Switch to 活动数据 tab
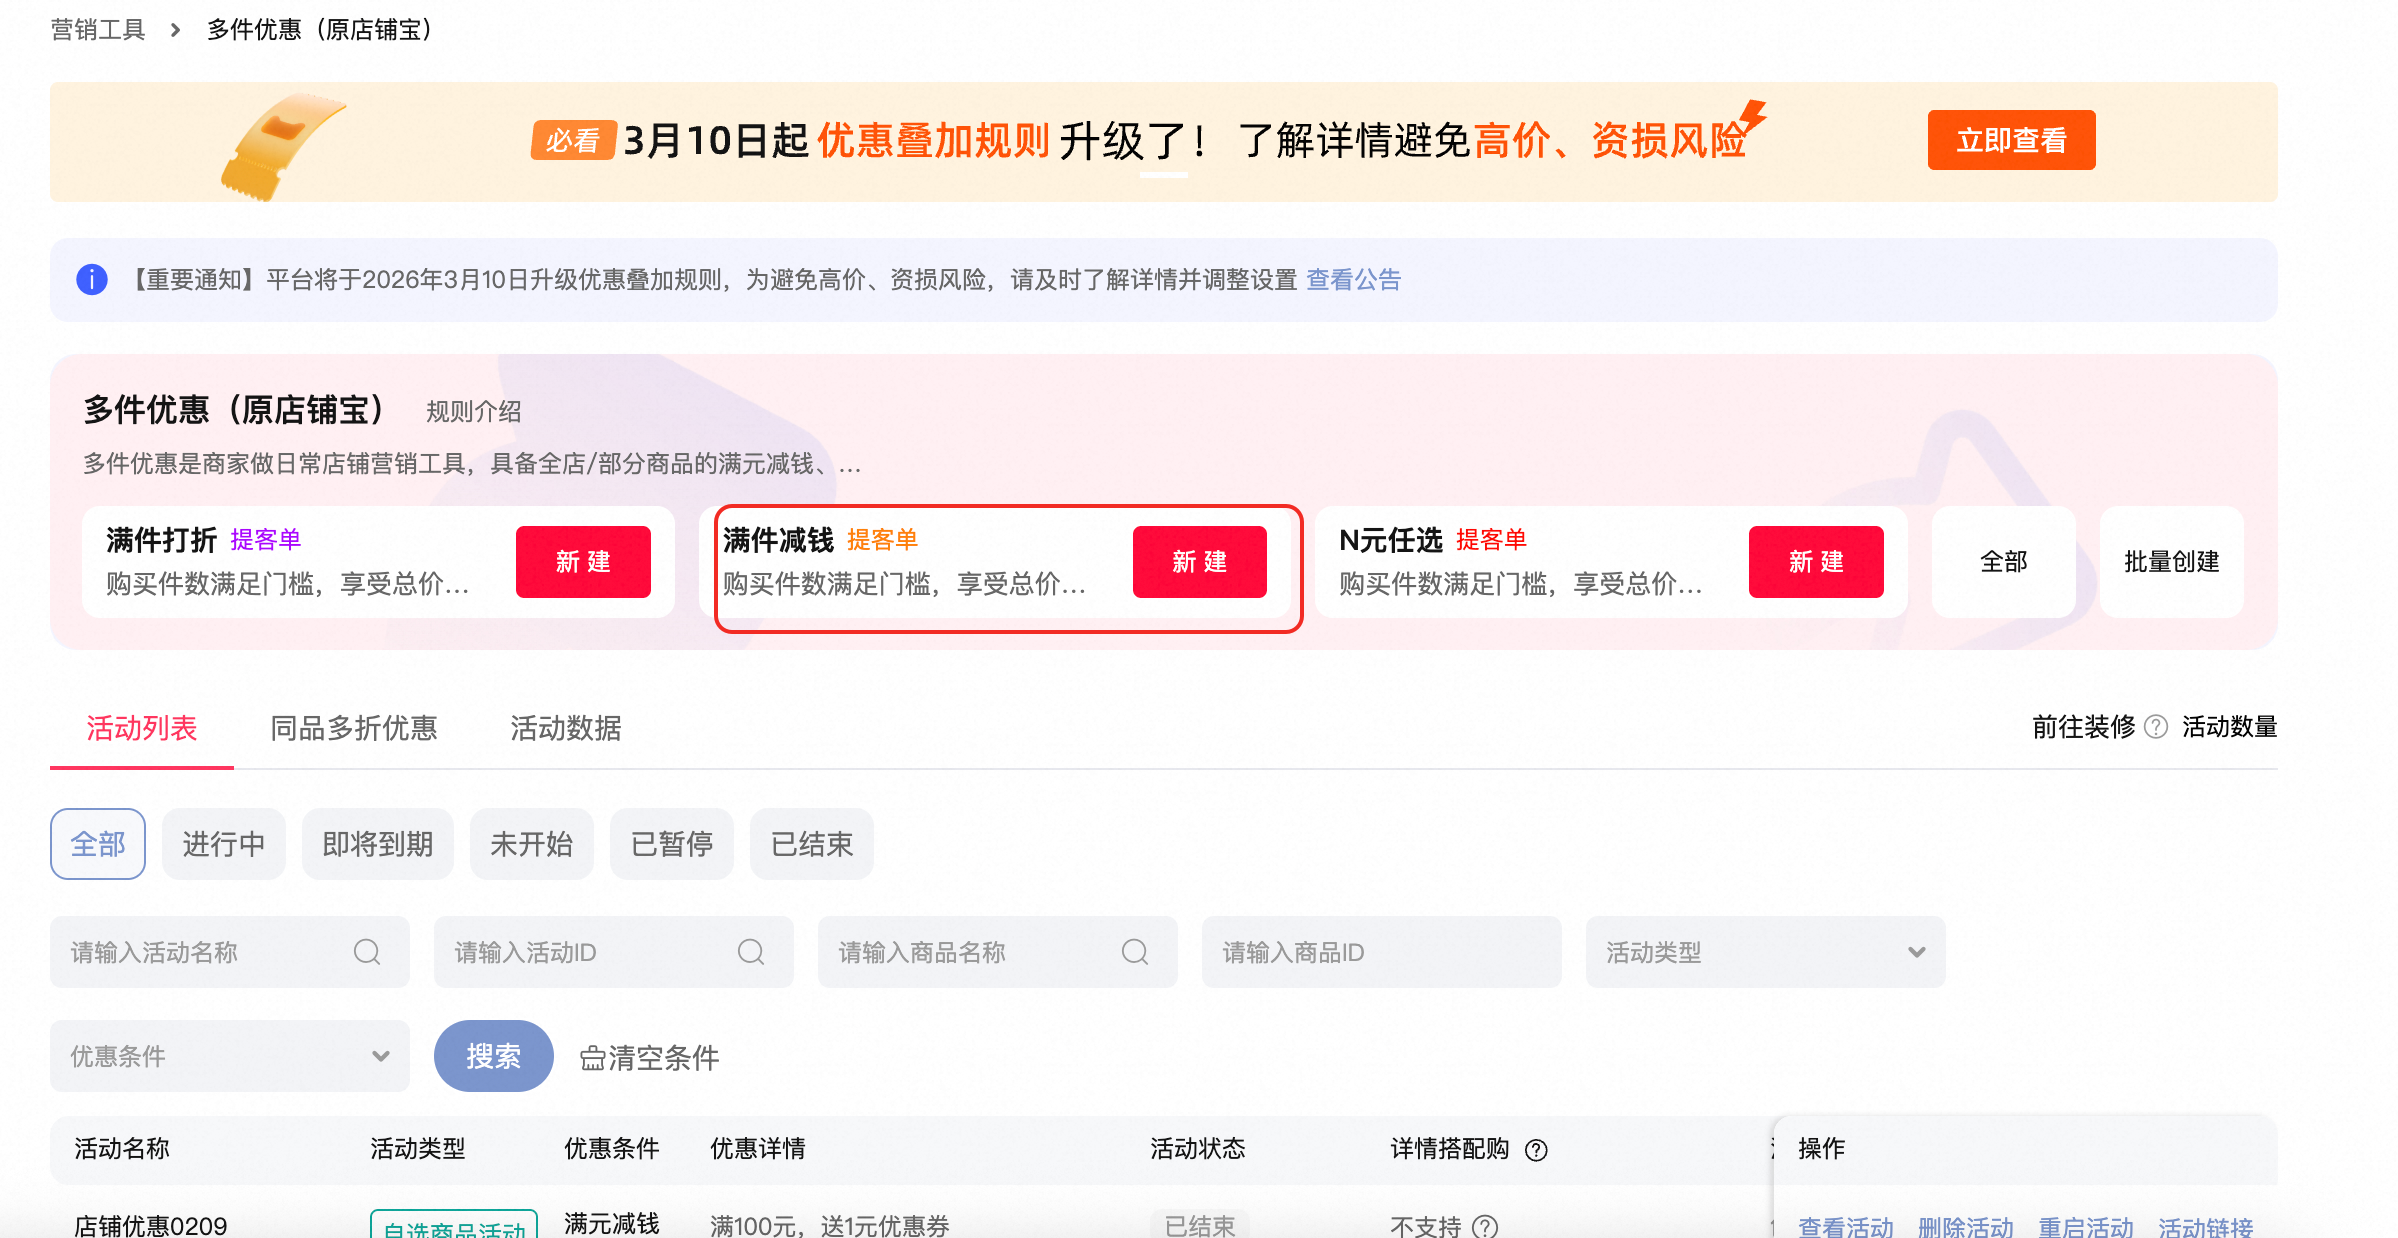This screenshot has width=2398, height=1238. pyautogui.click(x=566, y=729)
